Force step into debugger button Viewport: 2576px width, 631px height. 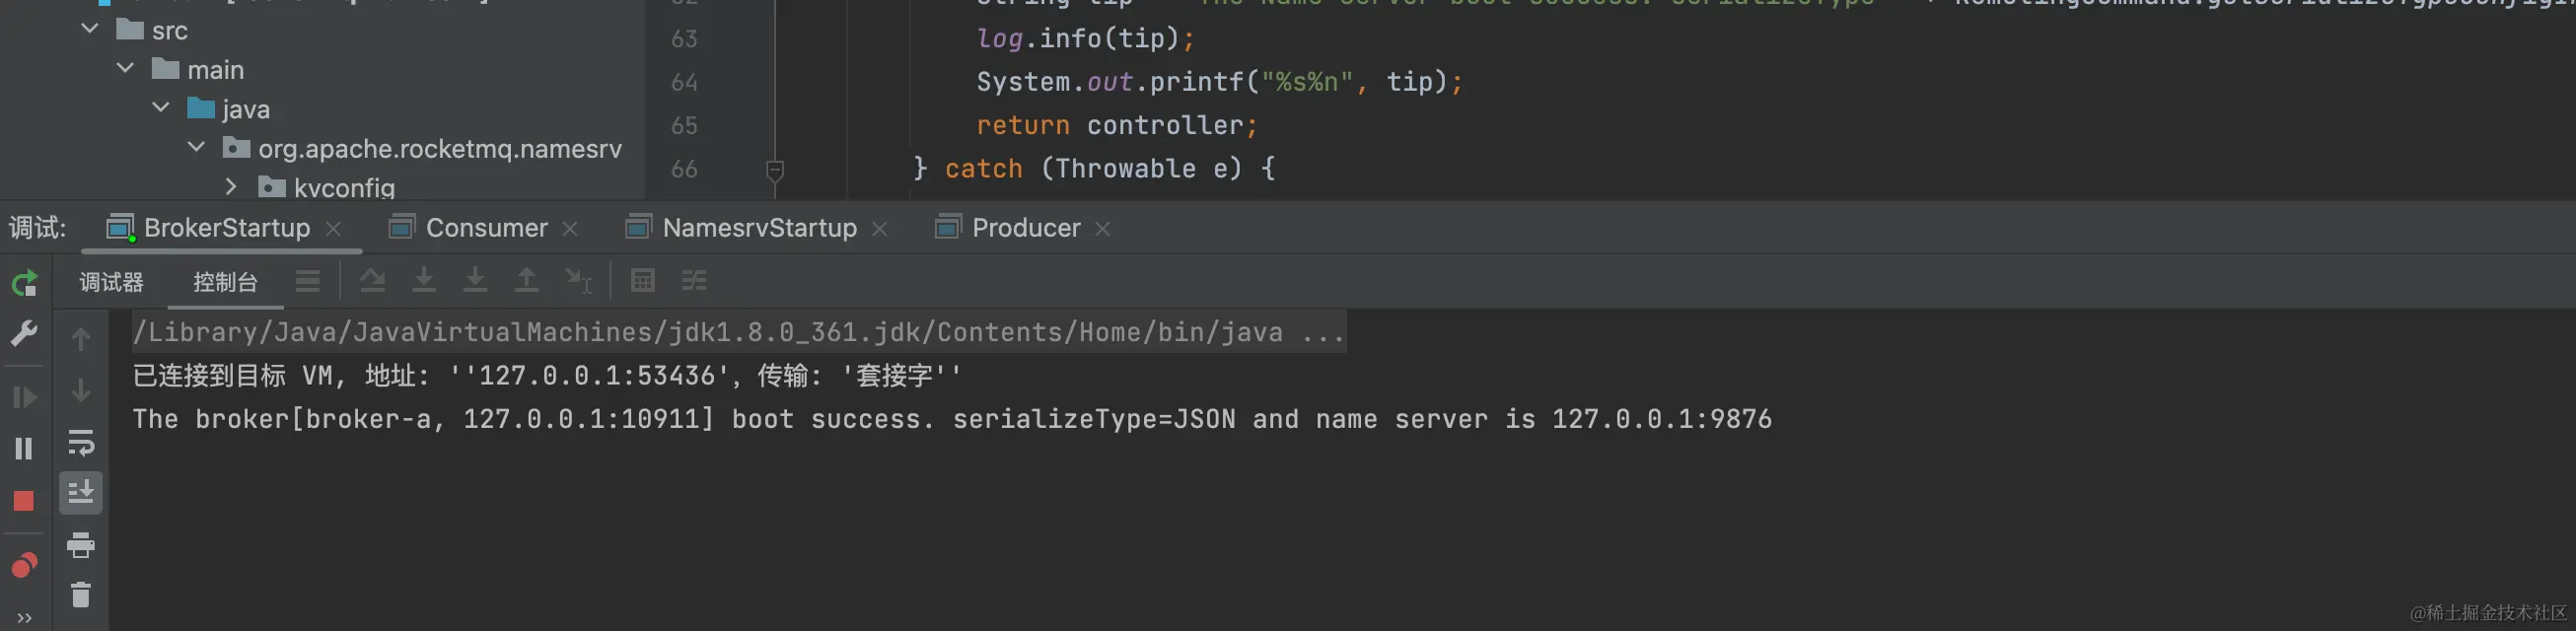pos(475,281)
